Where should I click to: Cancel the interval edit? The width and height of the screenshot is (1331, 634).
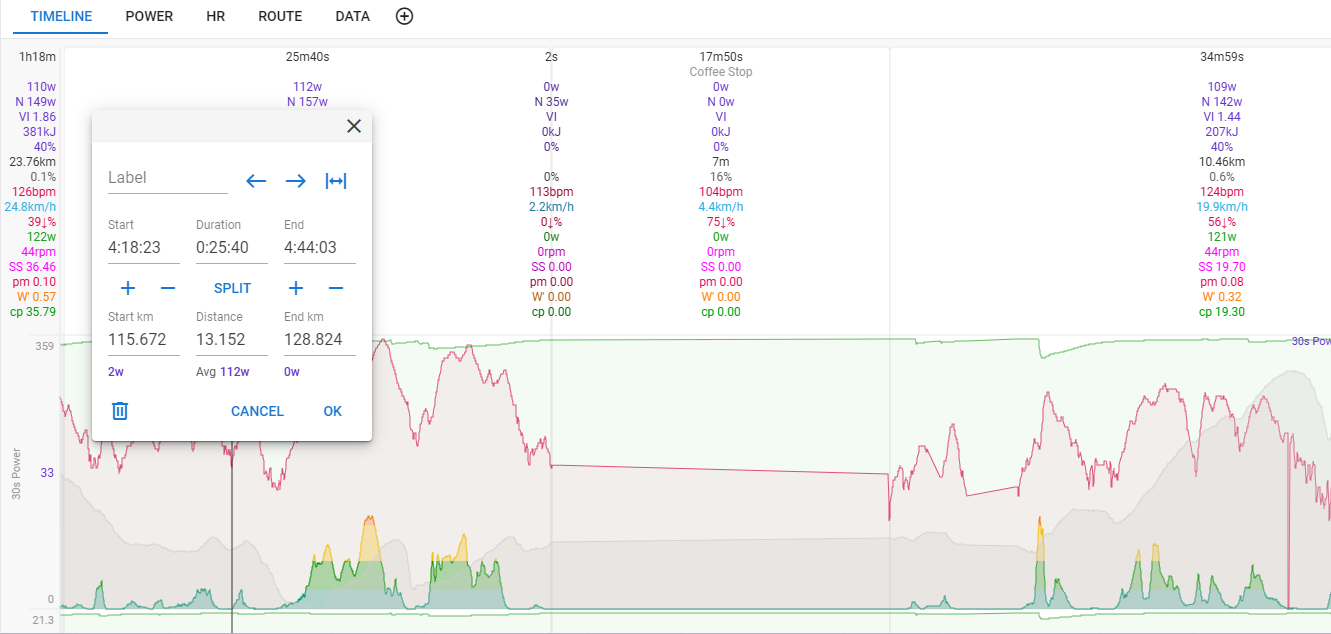point(257,411)
